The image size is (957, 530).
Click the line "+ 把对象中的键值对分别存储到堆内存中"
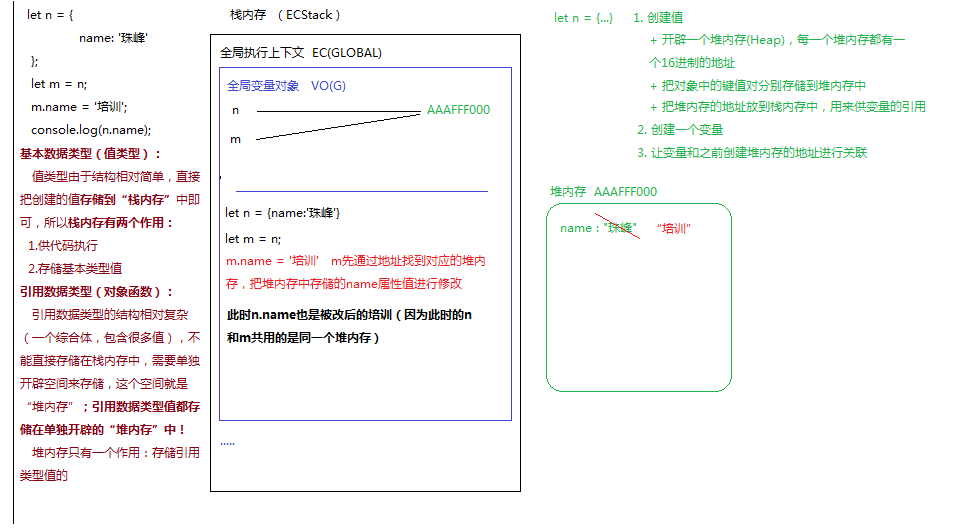pos(757,86)
